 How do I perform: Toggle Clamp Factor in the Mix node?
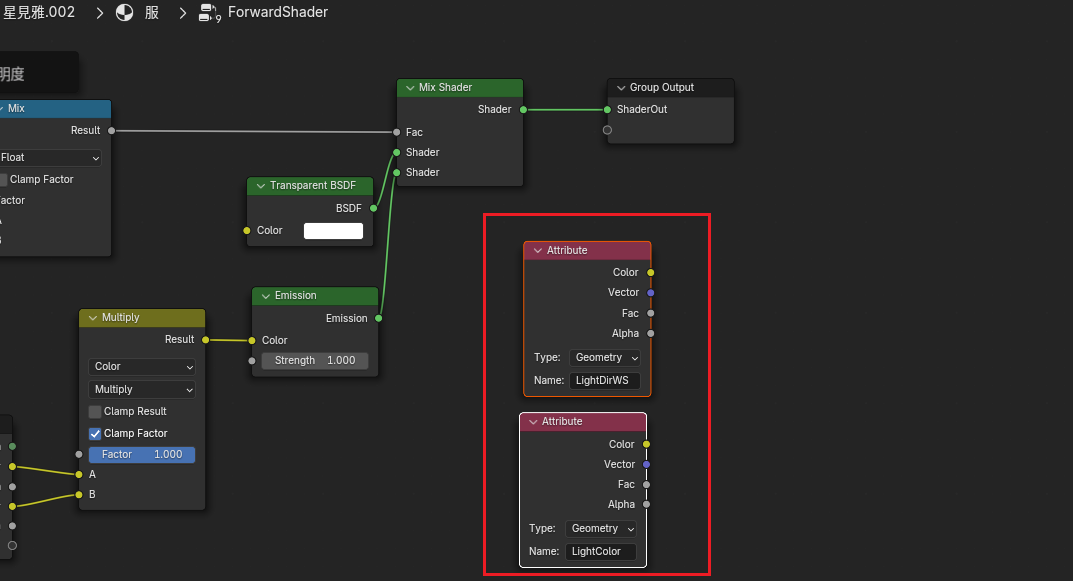[3, 179]
